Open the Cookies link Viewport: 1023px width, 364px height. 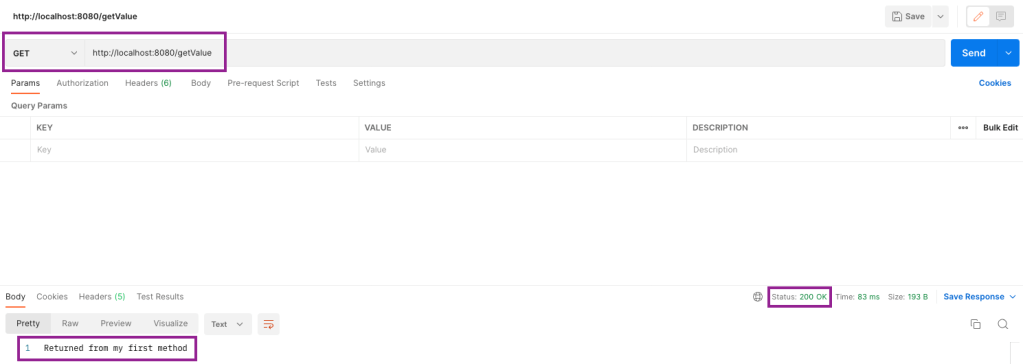(995, 83)
